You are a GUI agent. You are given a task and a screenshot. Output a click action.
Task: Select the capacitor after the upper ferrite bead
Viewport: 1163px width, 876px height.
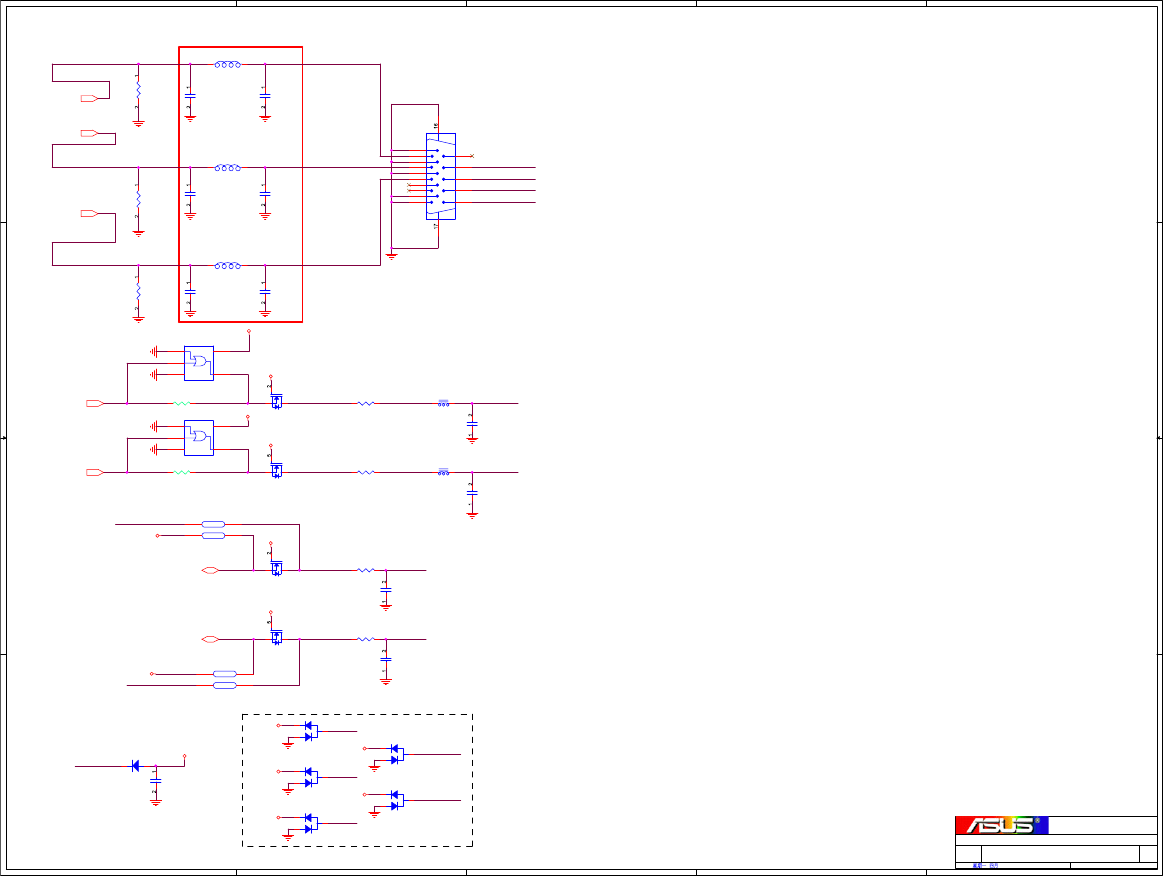472,424
